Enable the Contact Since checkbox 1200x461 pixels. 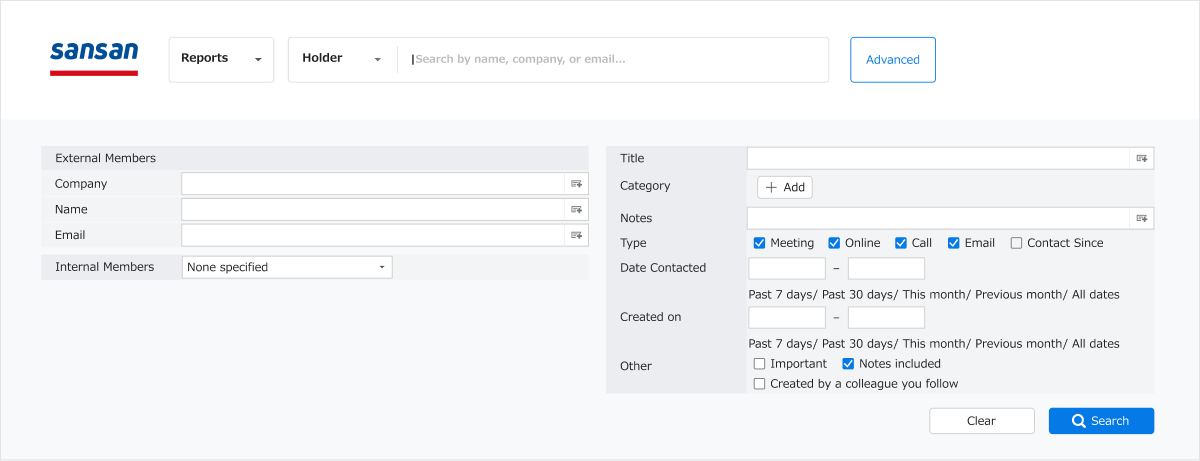(x=1016, y=243)
